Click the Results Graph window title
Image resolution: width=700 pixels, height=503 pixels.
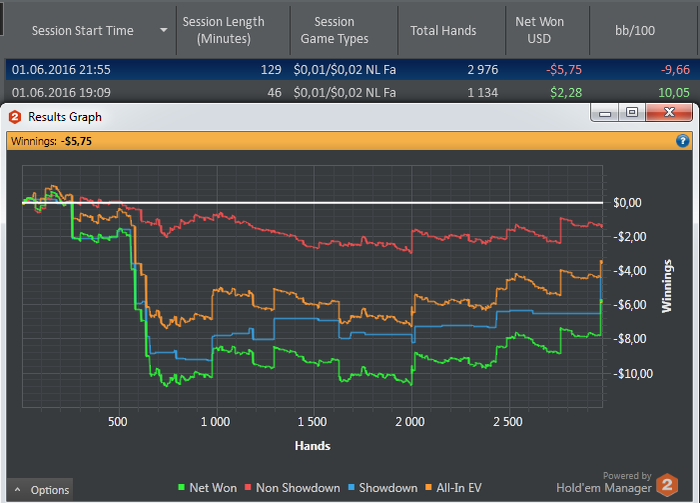pyautogui.click(x=65, y=117)
